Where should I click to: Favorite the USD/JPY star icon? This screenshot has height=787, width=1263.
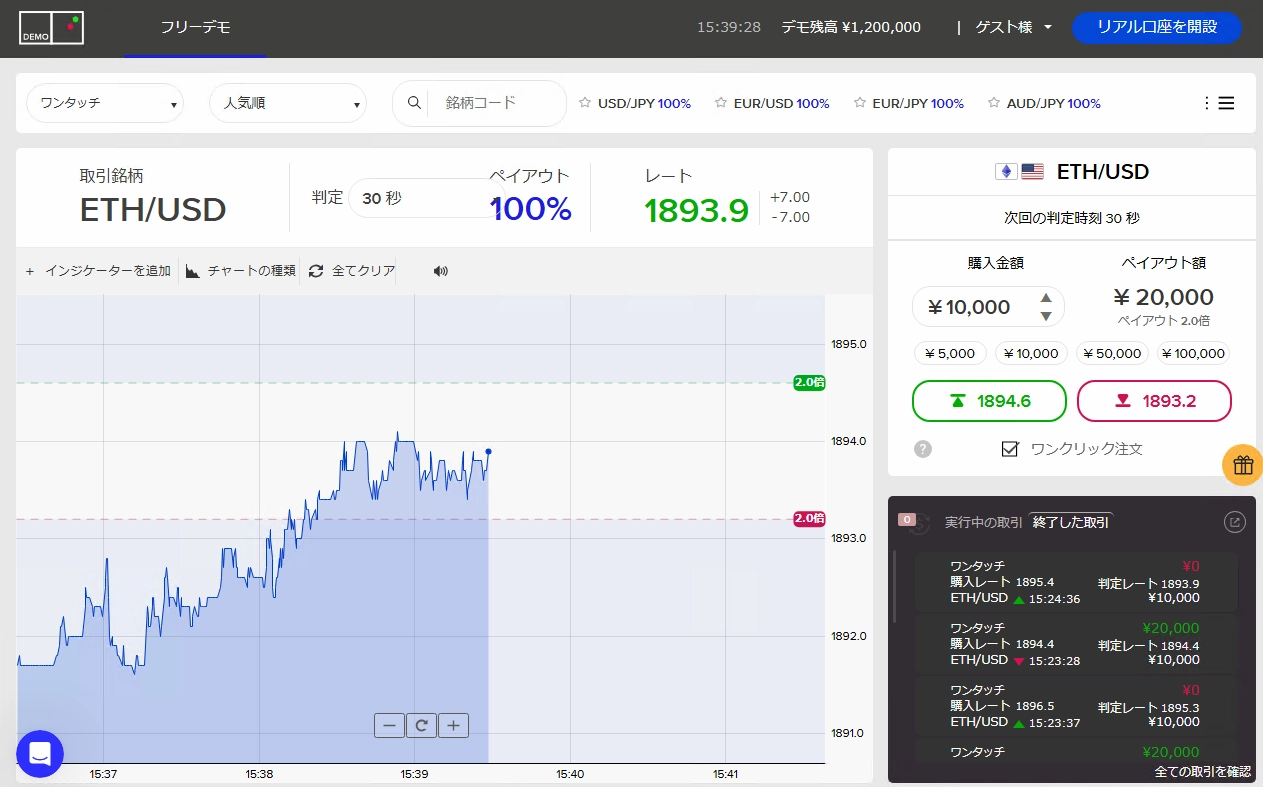coord(585,103)
